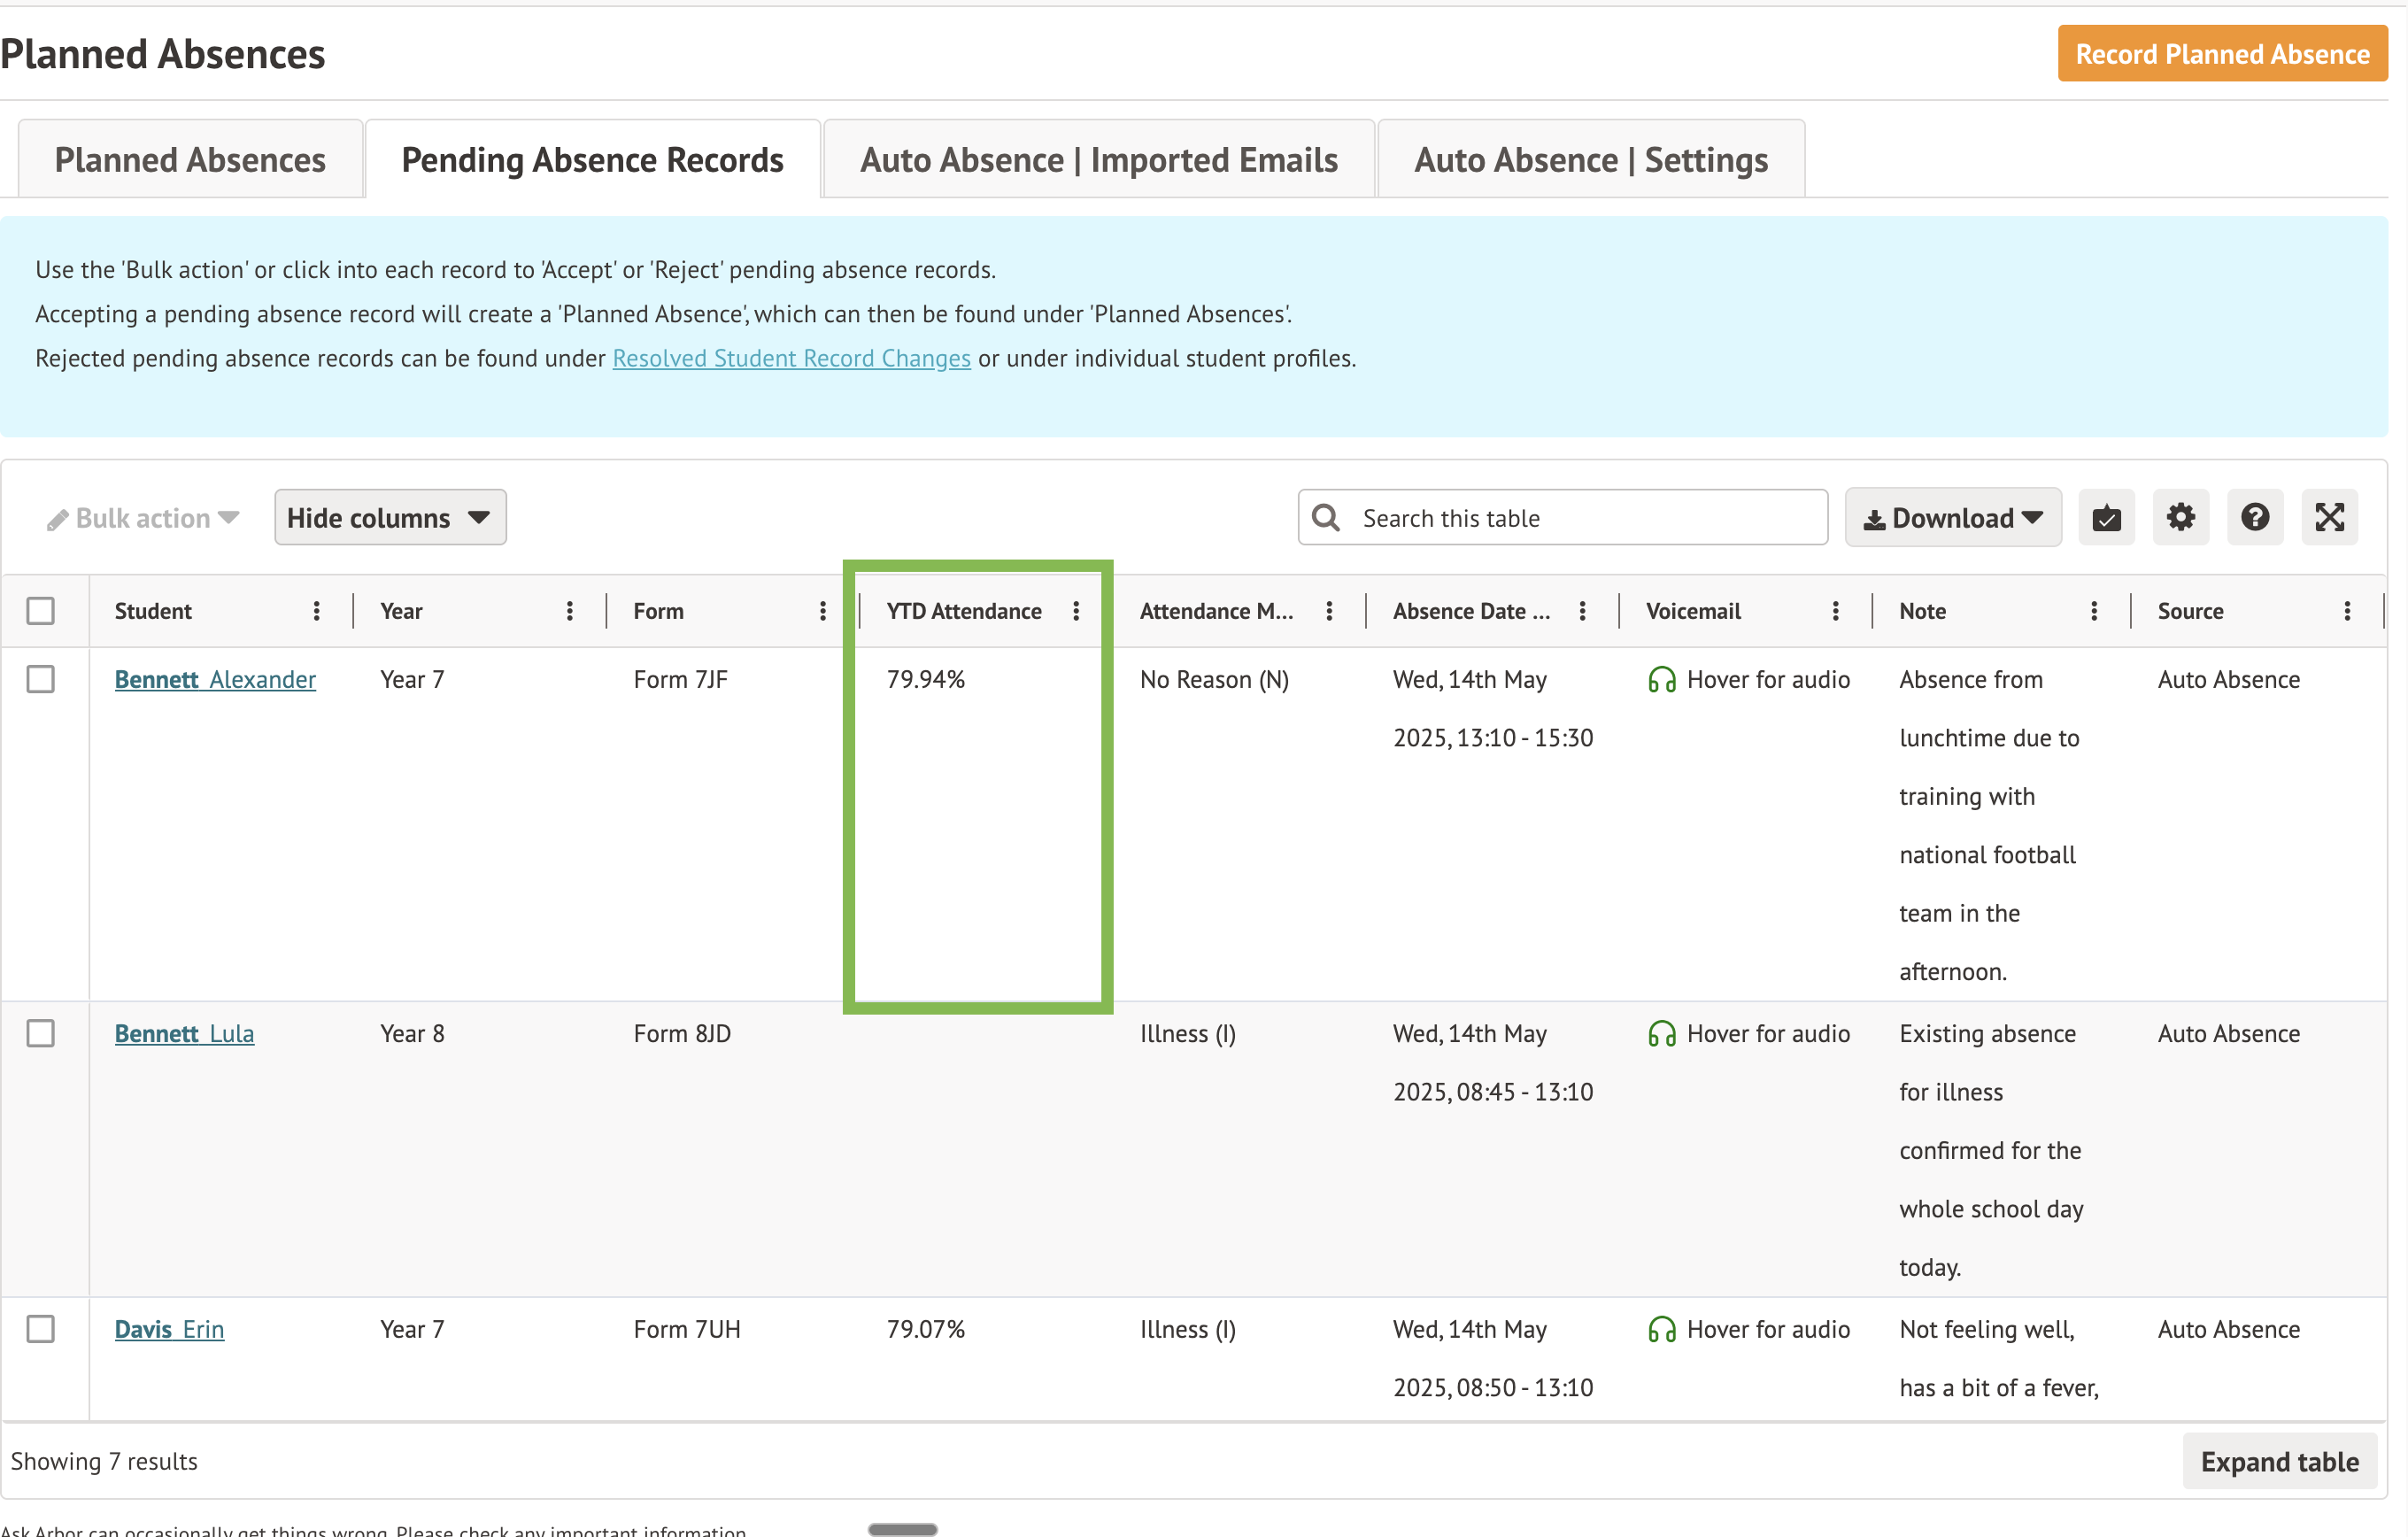The height and width of the screenshot is (1537, 2408).
Task: Select Bennett Alexander's row checkbox
Action: coord(41,680)
